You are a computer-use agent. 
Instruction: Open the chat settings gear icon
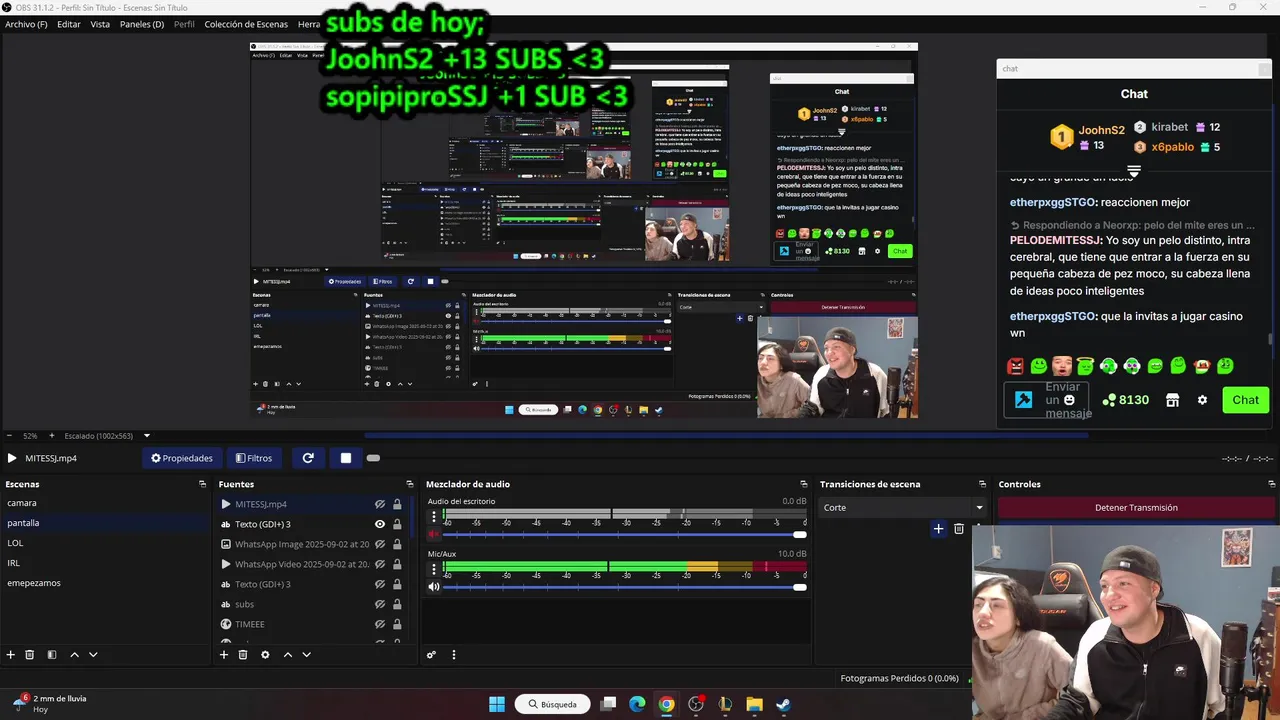[1202, 400]
